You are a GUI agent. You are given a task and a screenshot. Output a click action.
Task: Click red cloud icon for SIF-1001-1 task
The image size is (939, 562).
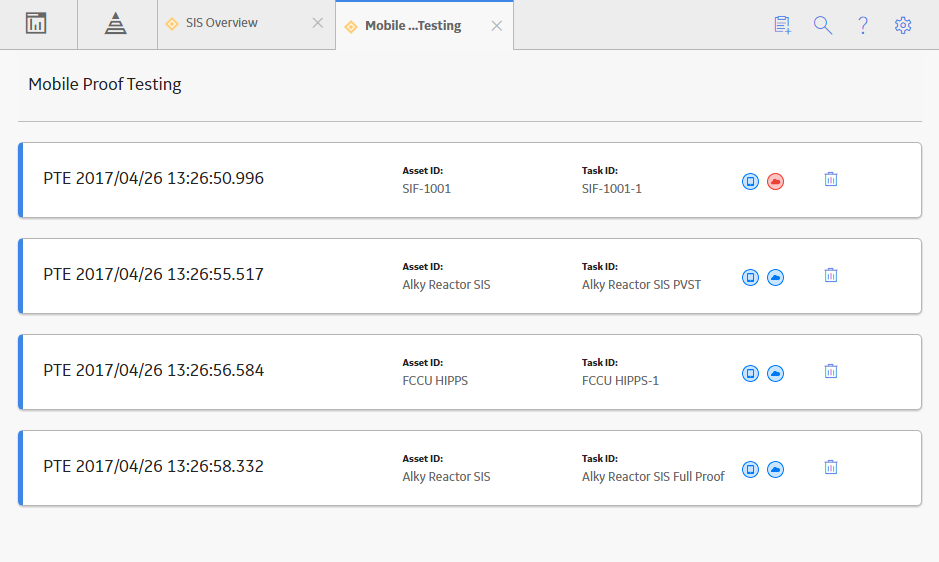(x=776, y=181)
